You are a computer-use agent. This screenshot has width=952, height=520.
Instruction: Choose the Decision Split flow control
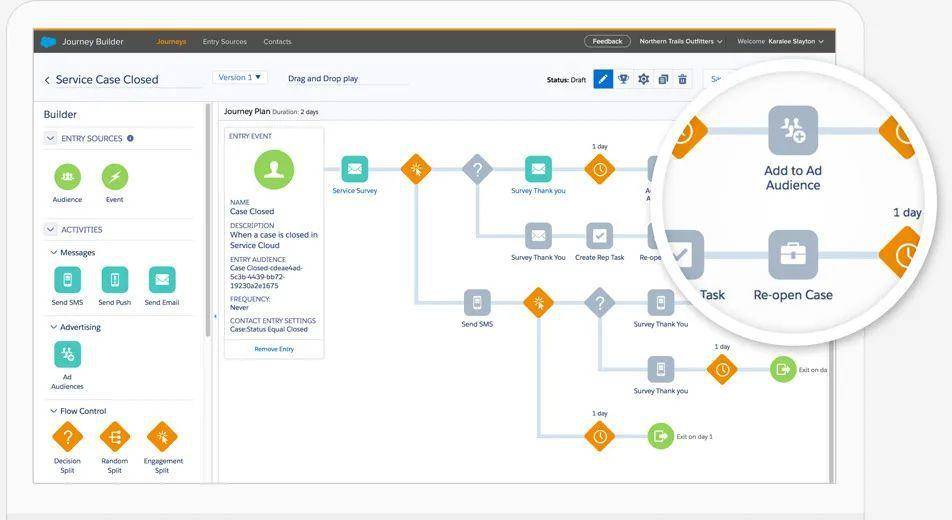tap(67, 437)
